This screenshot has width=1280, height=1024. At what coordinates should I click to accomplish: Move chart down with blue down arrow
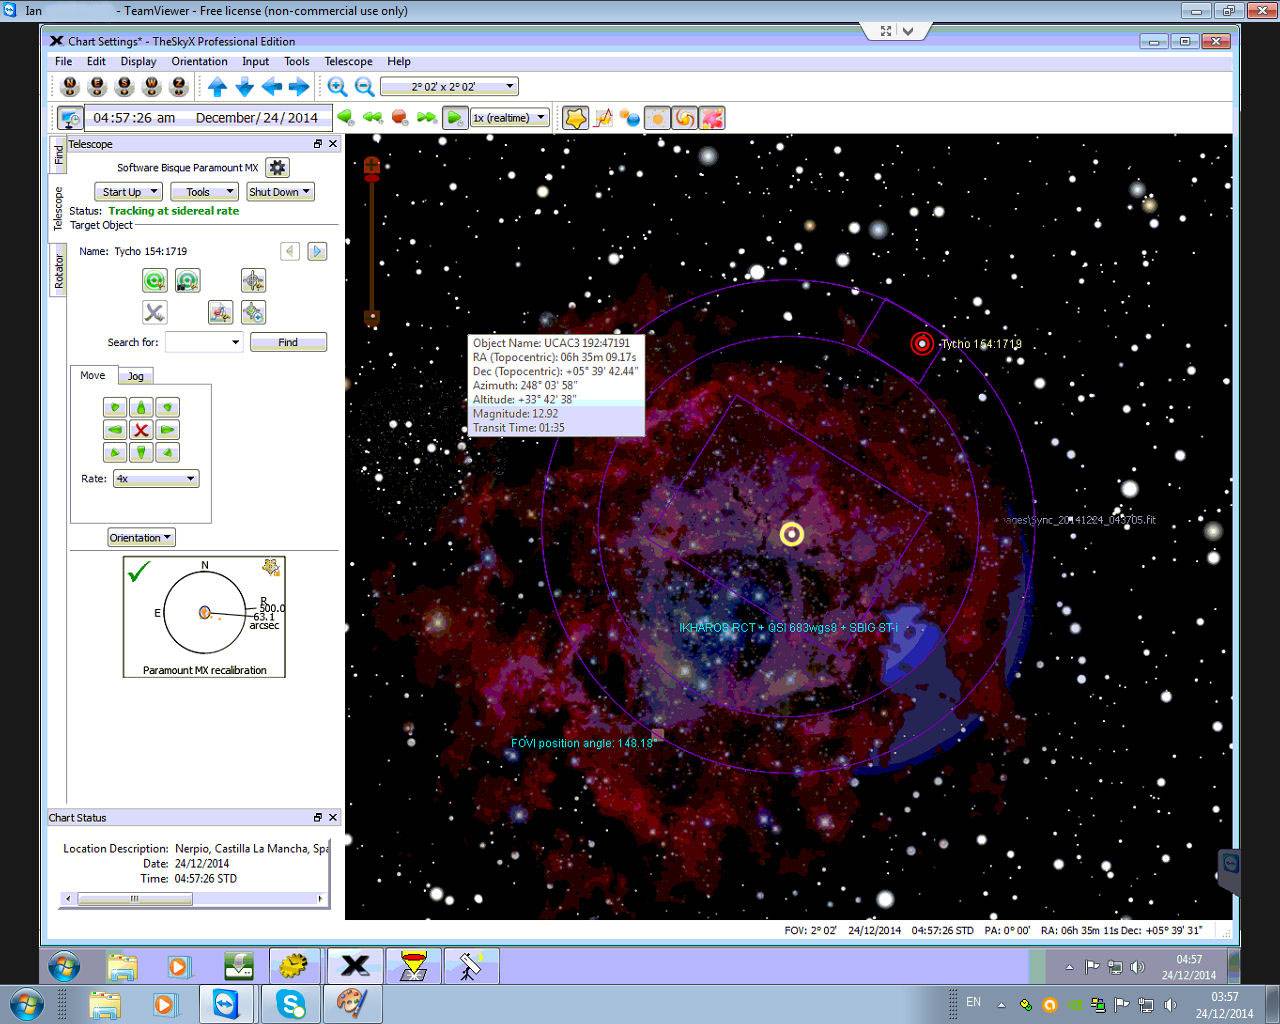pyautogui.click(x=244, y=87)
